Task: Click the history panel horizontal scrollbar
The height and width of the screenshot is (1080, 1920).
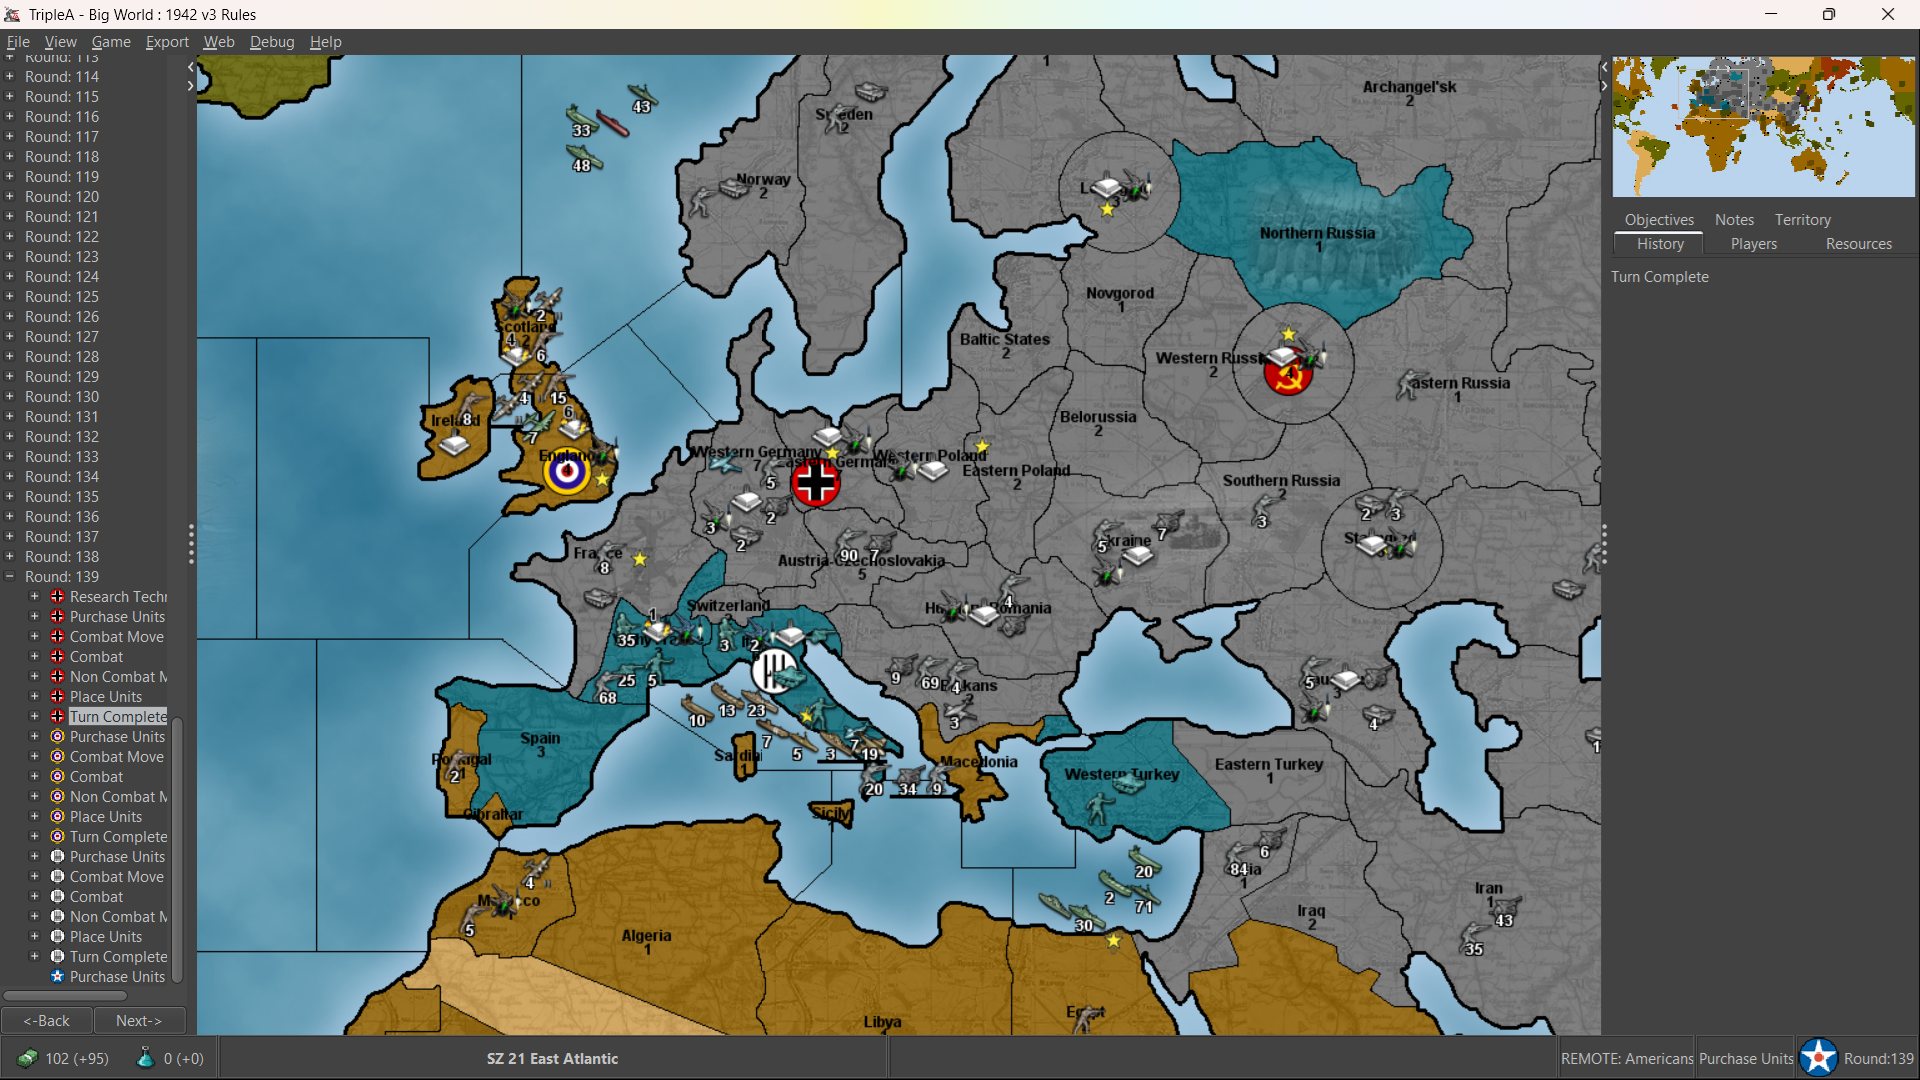Action: (65, 996)
